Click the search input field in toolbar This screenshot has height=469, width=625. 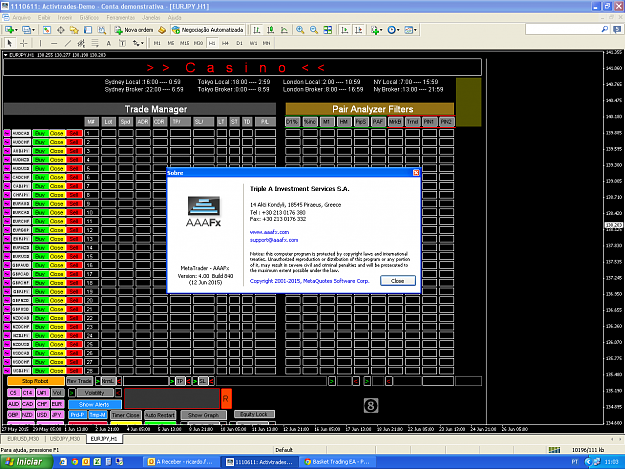pos(563,29)
